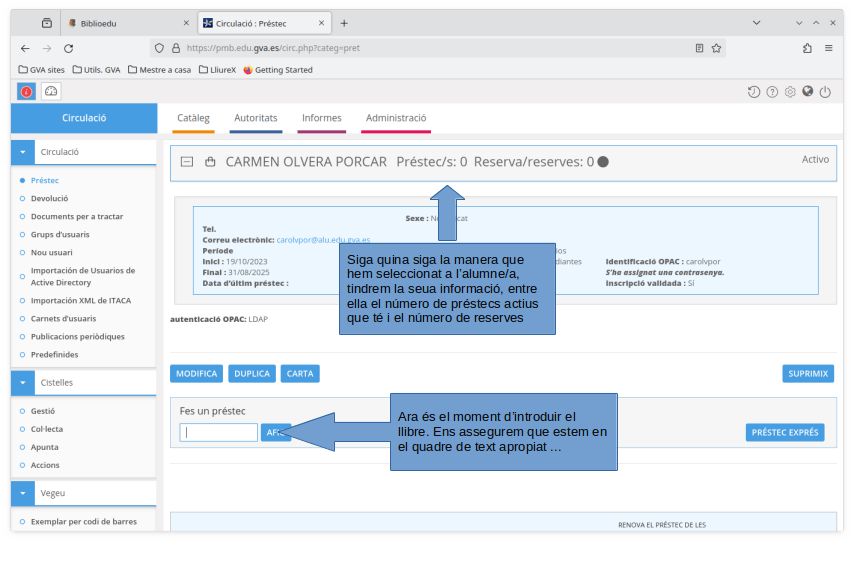Viewport: 854px width, 586px height.
Task: Select Préstec in the sidebar
Action: point(45,180)
